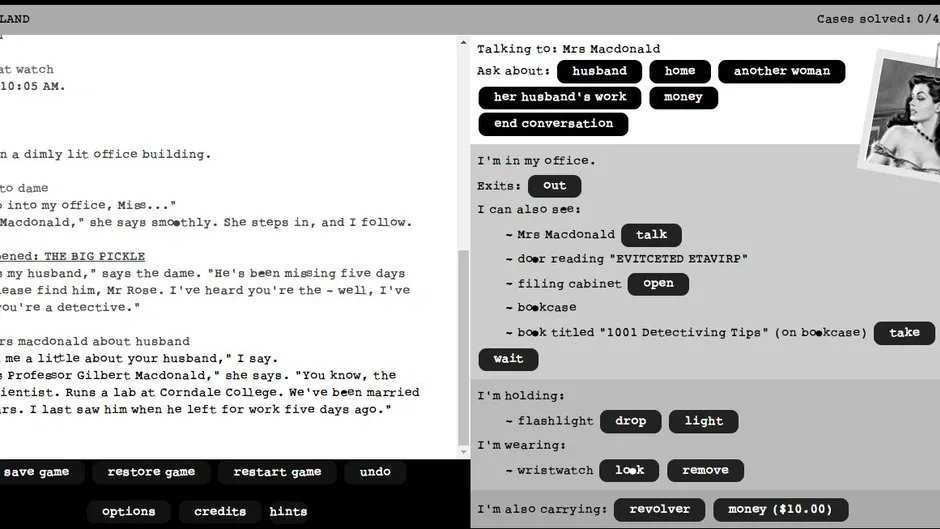Look at the wristwatch

click(x=629, y=470)
